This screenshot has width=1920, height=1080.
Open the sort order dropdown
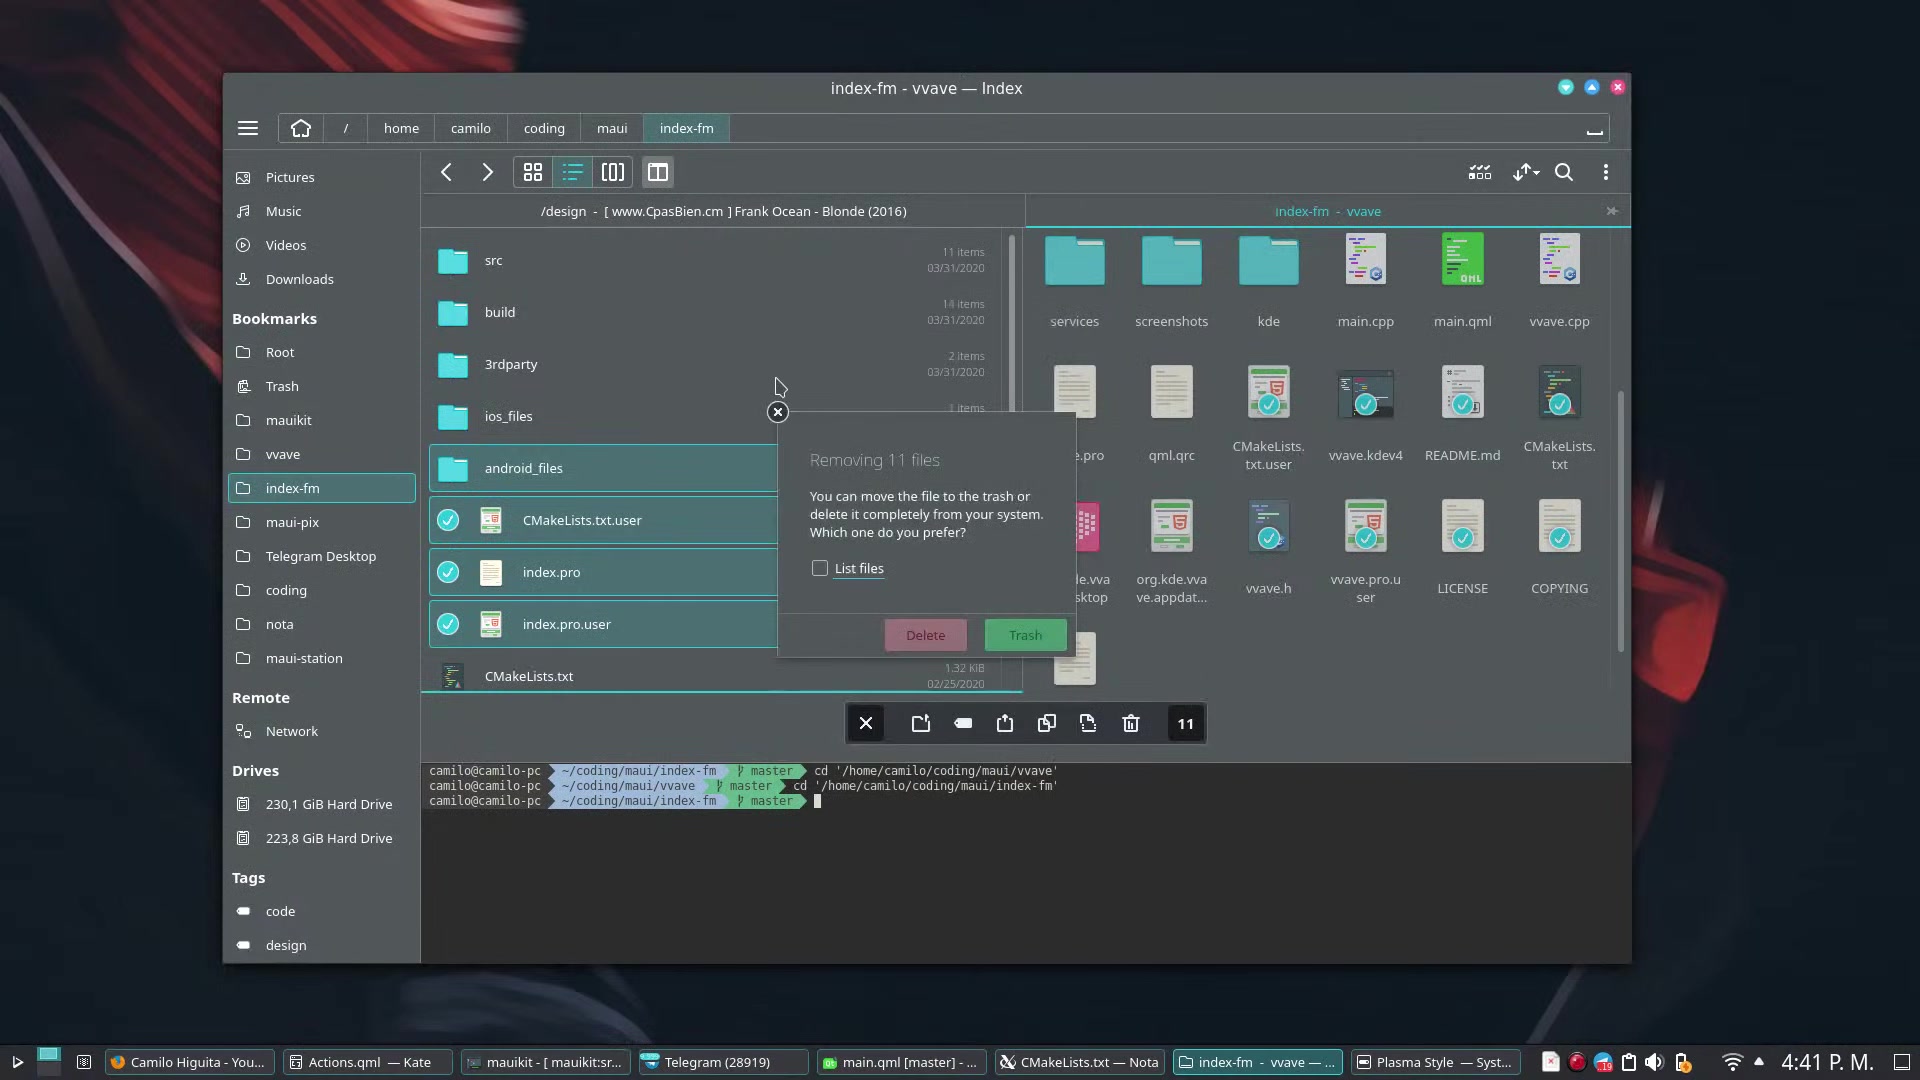click(x=1525, y=172)
